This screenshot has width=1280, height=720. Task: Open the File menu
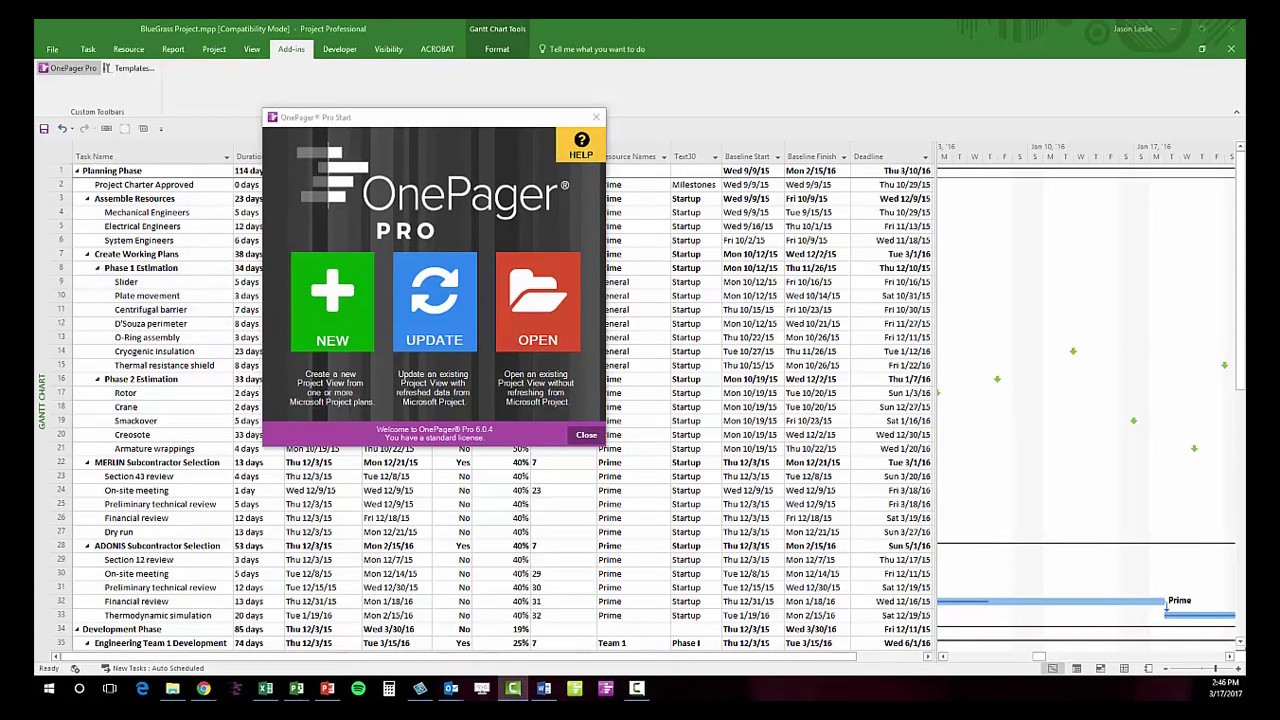pyautogui.click(x=52, y=49)
